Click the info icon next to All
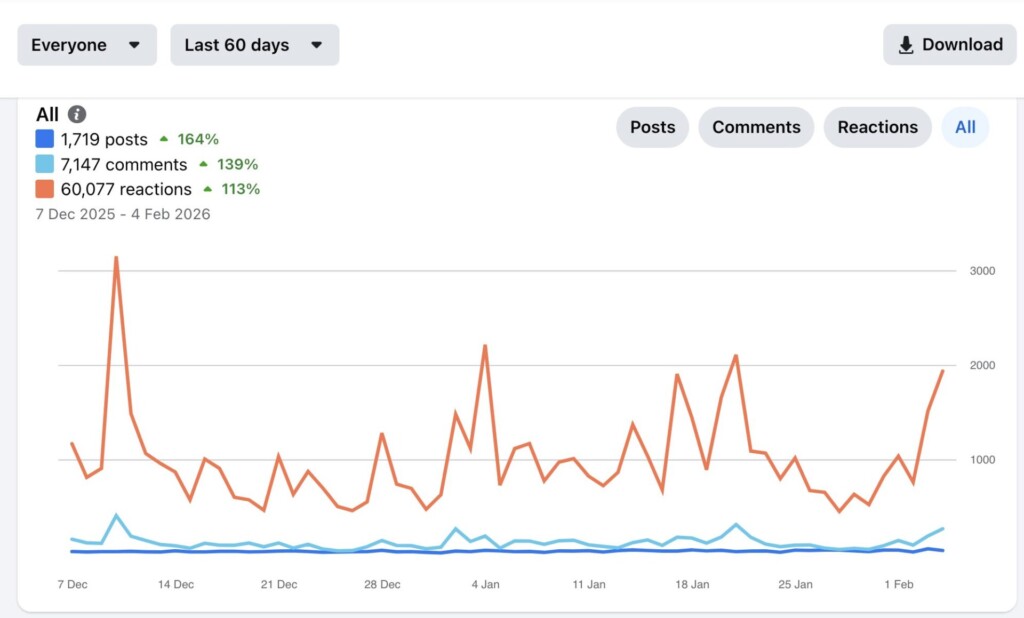This screenshot has height=618, width=1024. 77,114
